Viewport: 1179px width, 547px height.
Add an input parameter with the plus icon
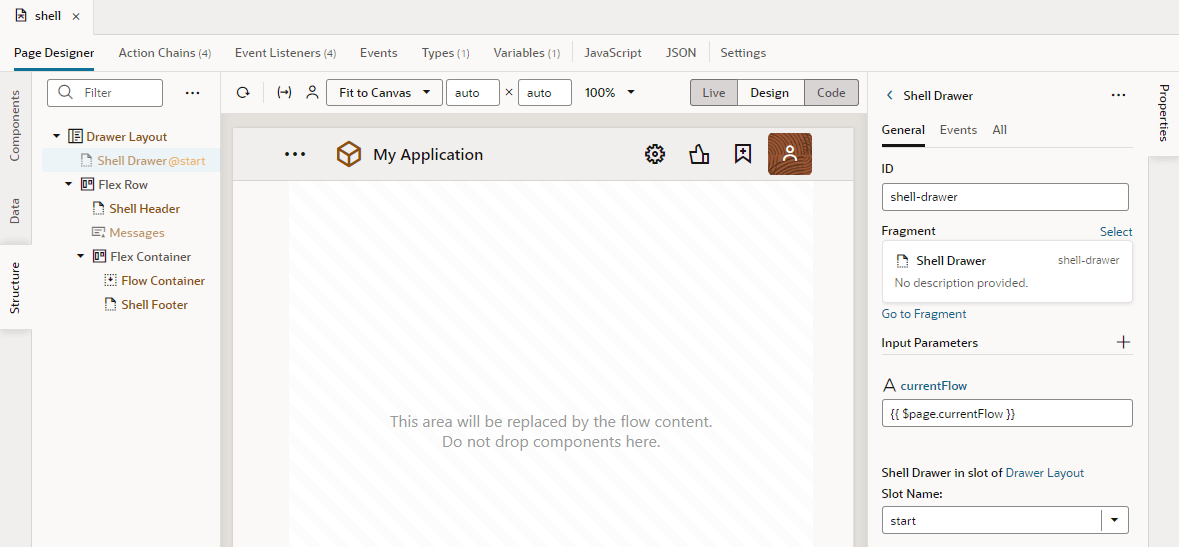[x=1123, y=342]
